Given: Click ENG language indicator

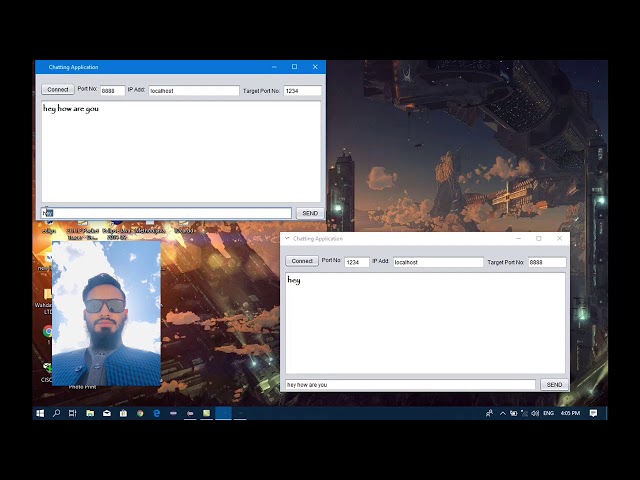Looking at the screenshot, I should tap(549, 413).
